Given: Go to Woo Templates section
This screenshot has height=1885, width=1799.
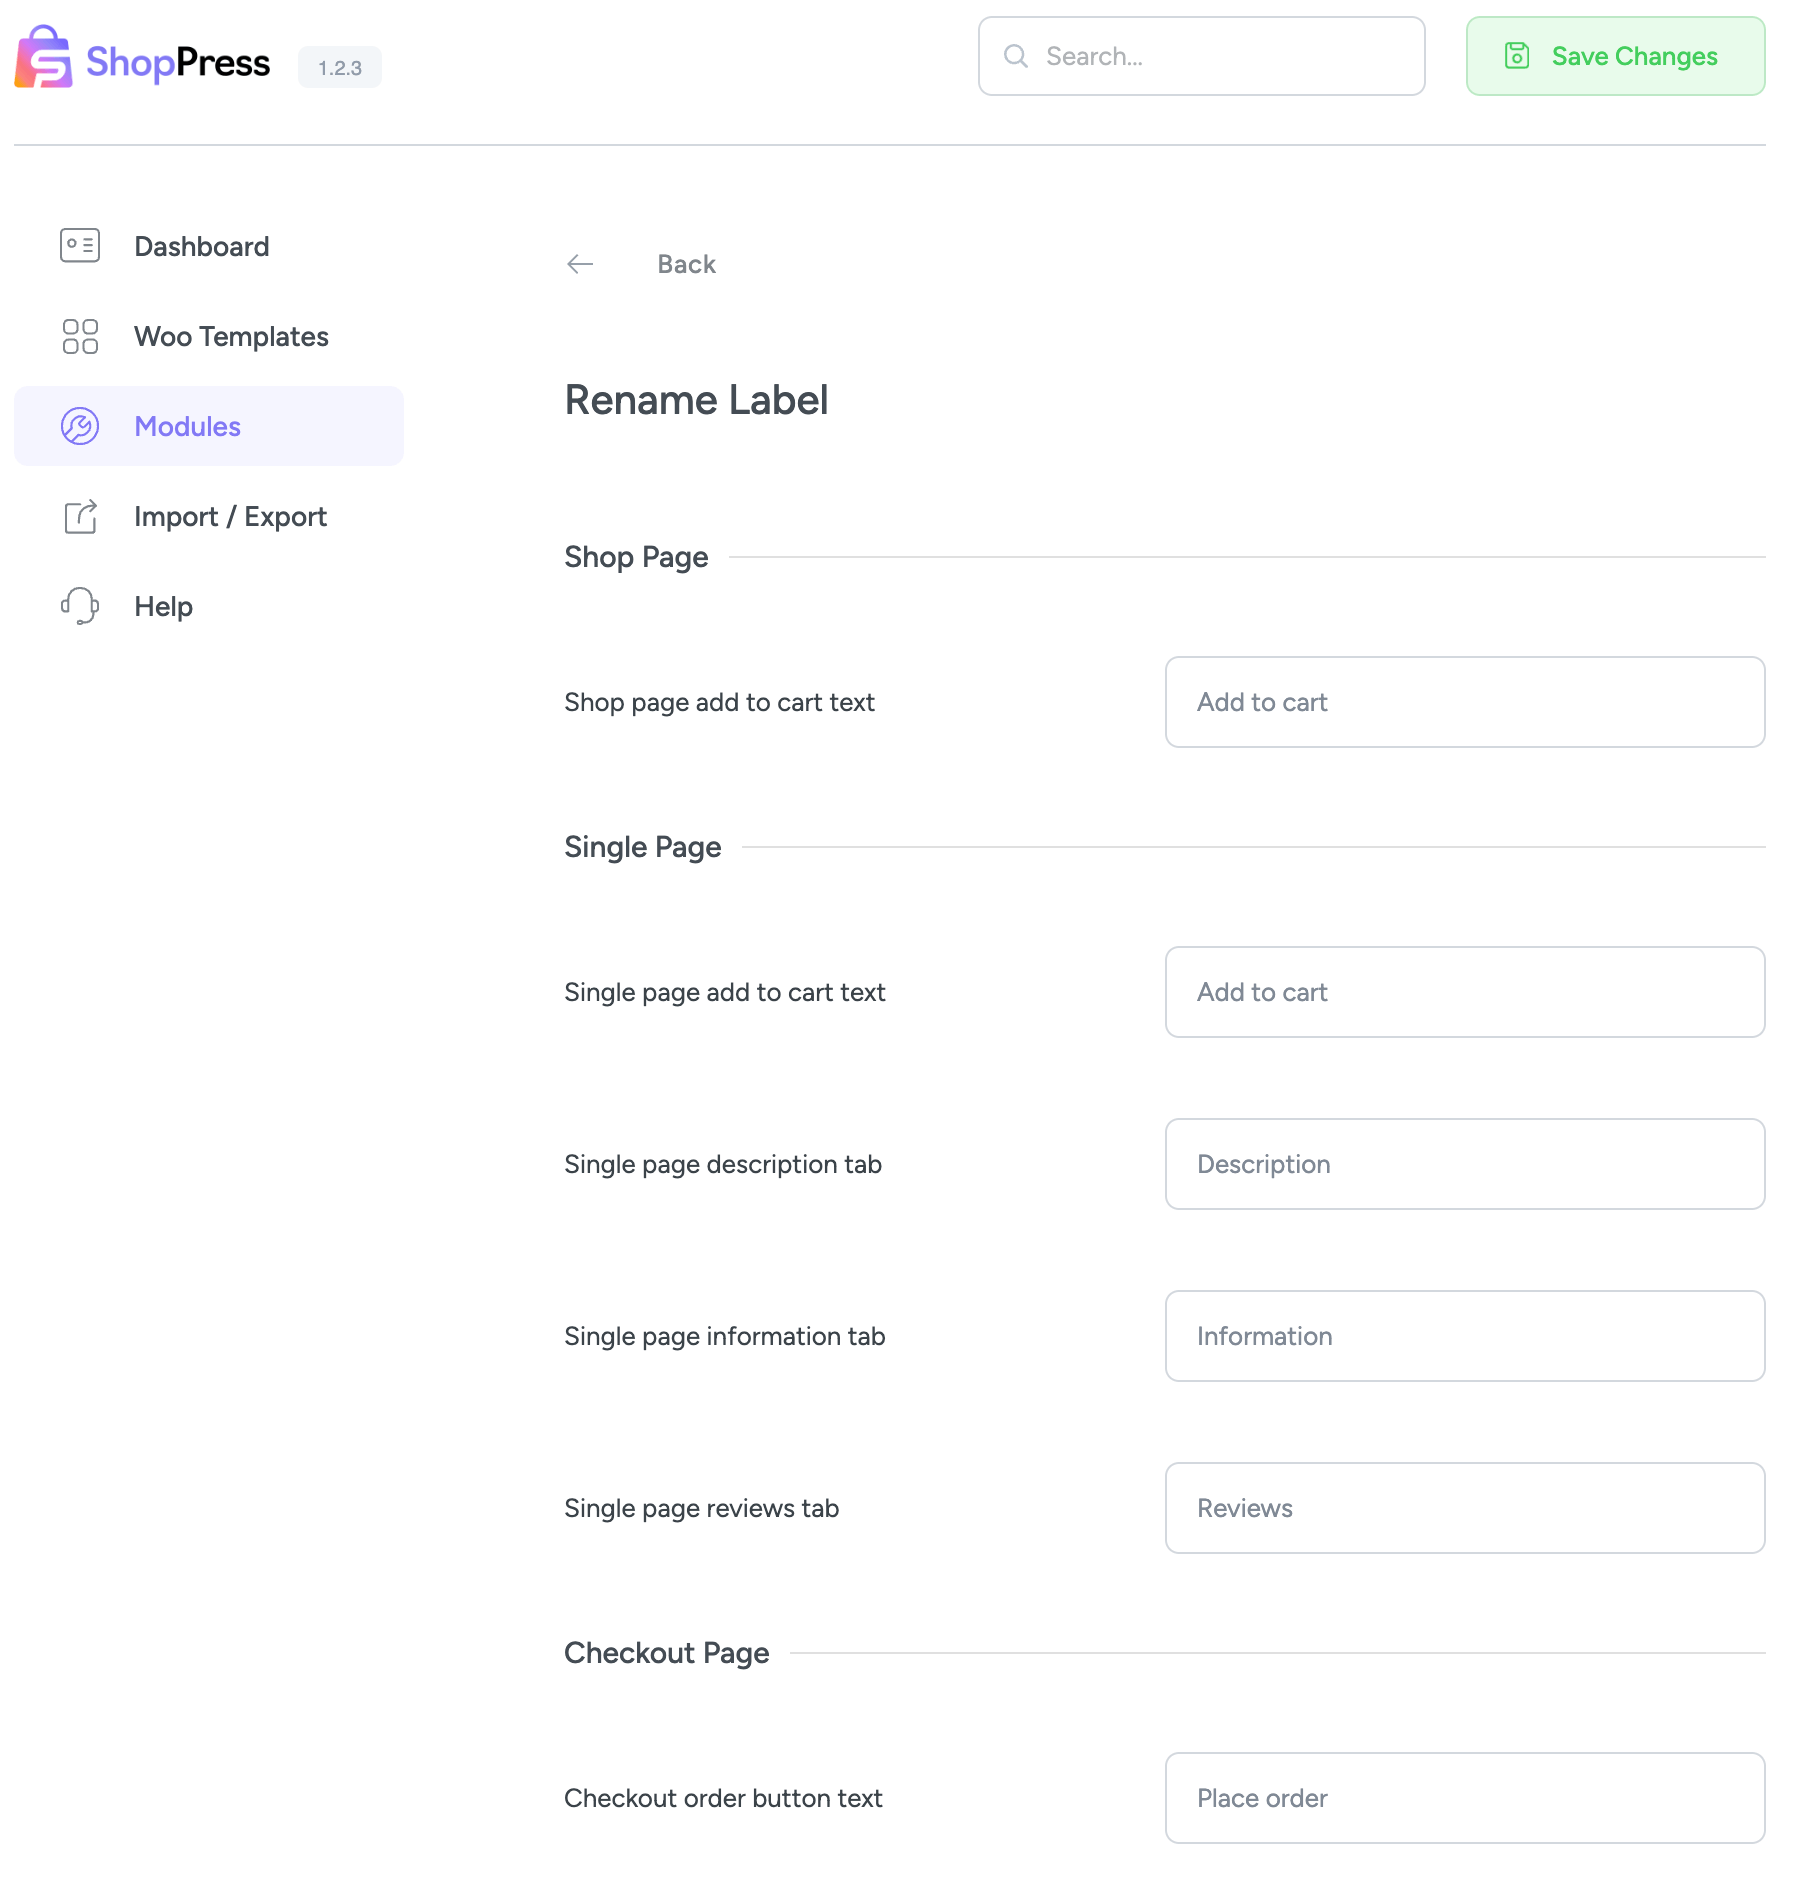Looking at the screenshot, I should tap(231, 336).
